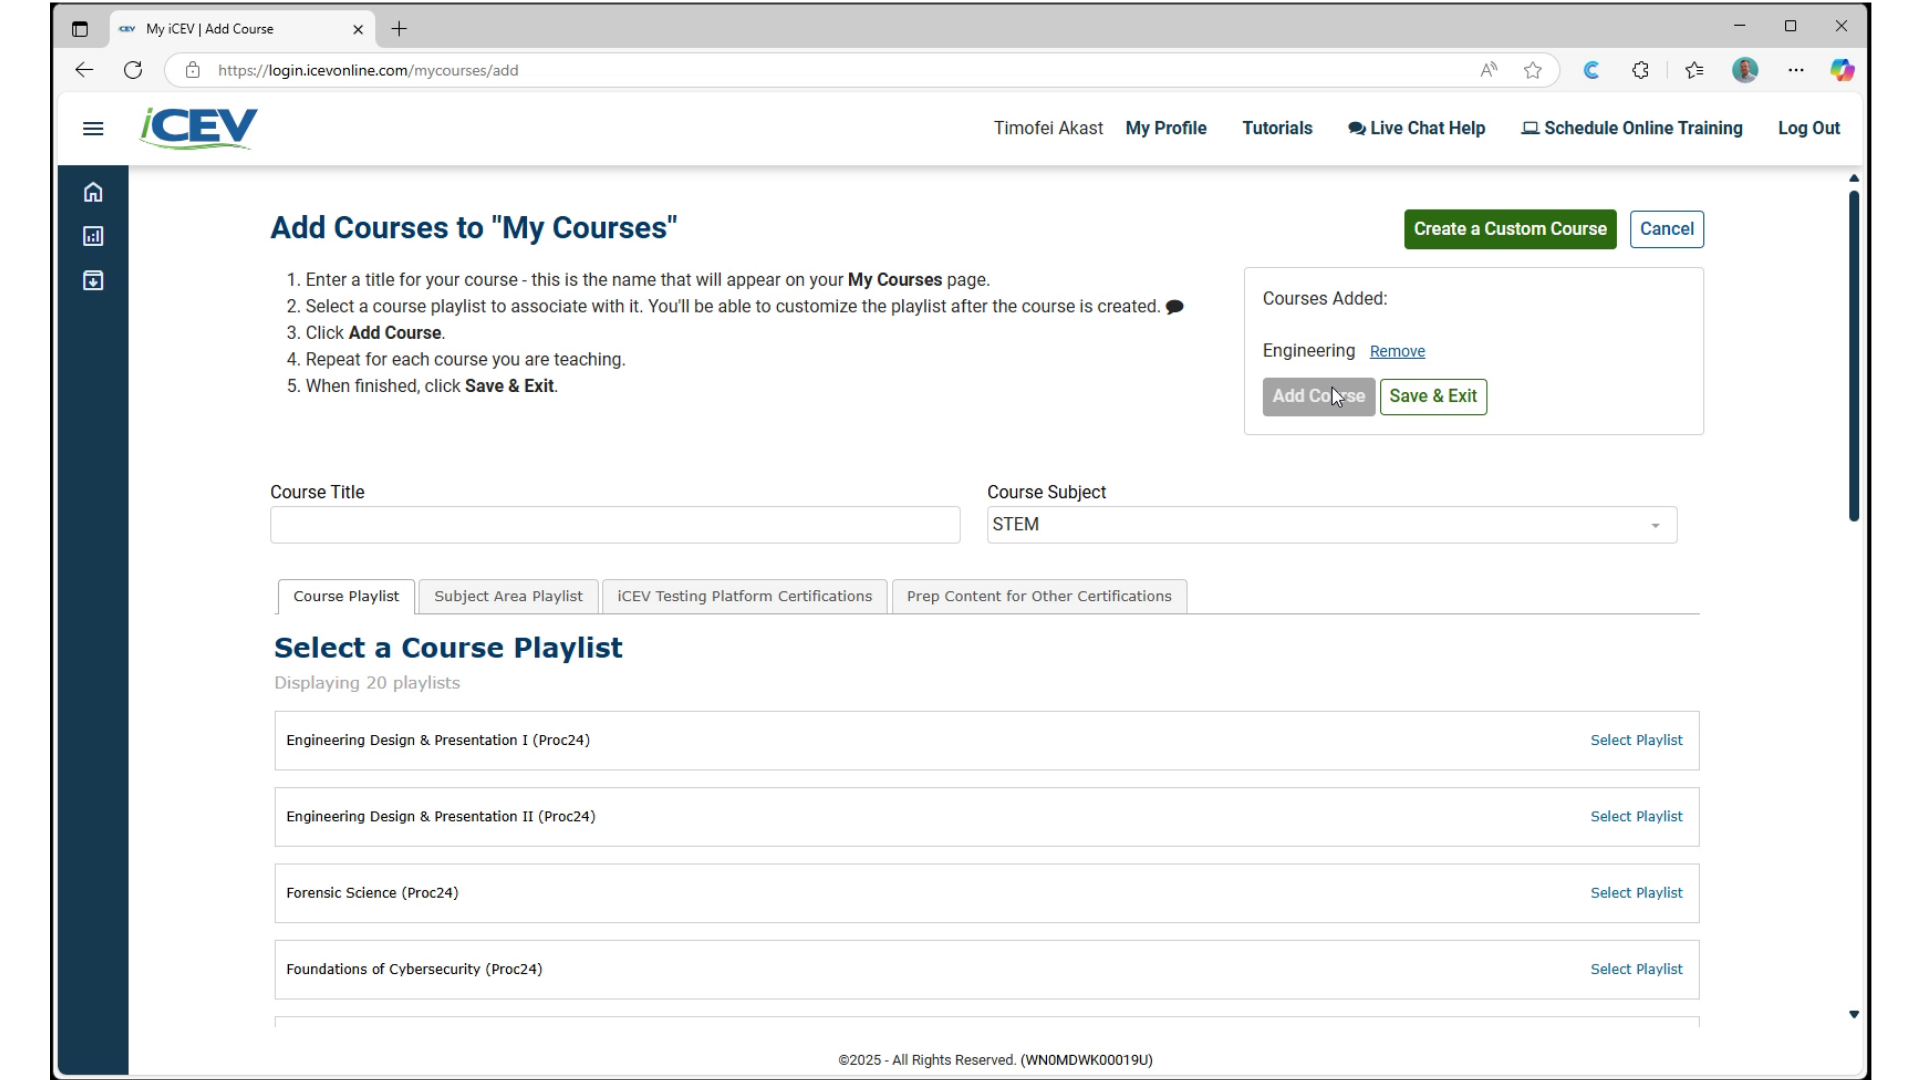Screen dimensions: 1920x1080
Task: Click 'Displaying 20 playlists' text
Action: [367, 683]
